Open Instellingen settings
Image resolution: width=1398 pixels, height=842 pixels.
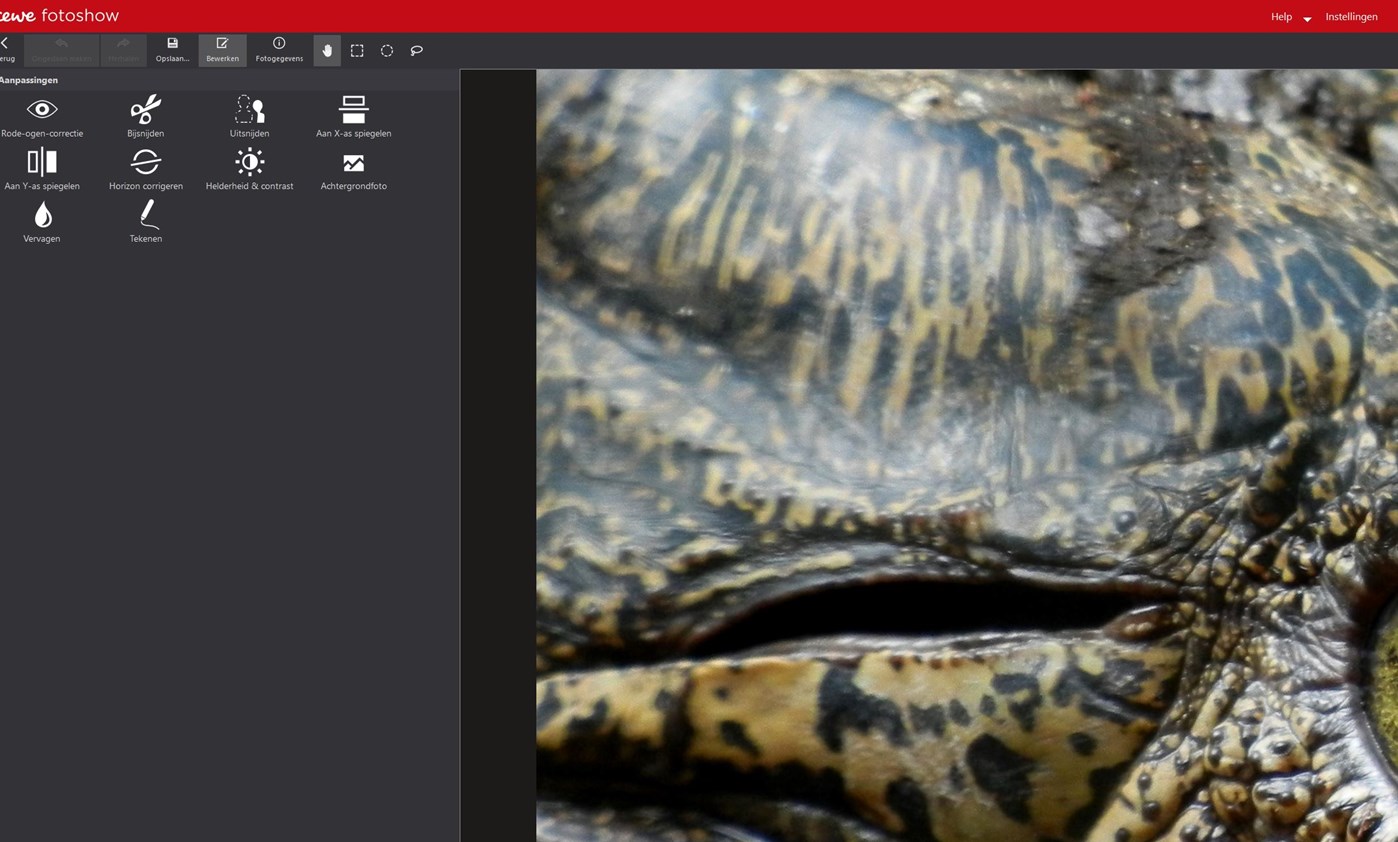pos(1351,17)
